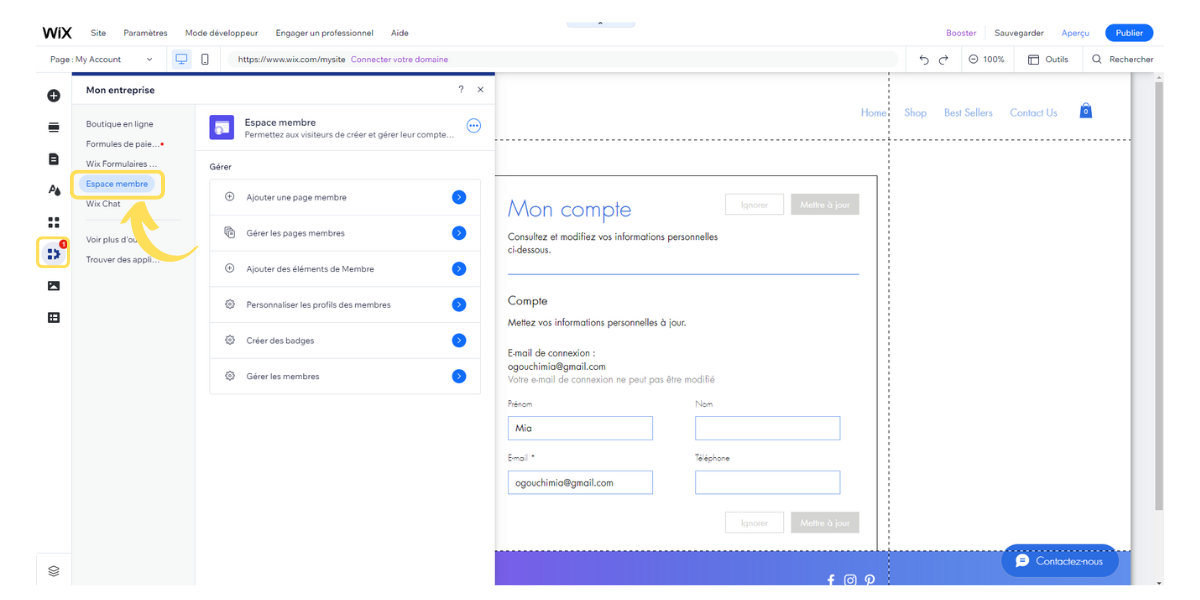Click the Publier button
Screen dimensions: 1200x600
click(1129, 33)
